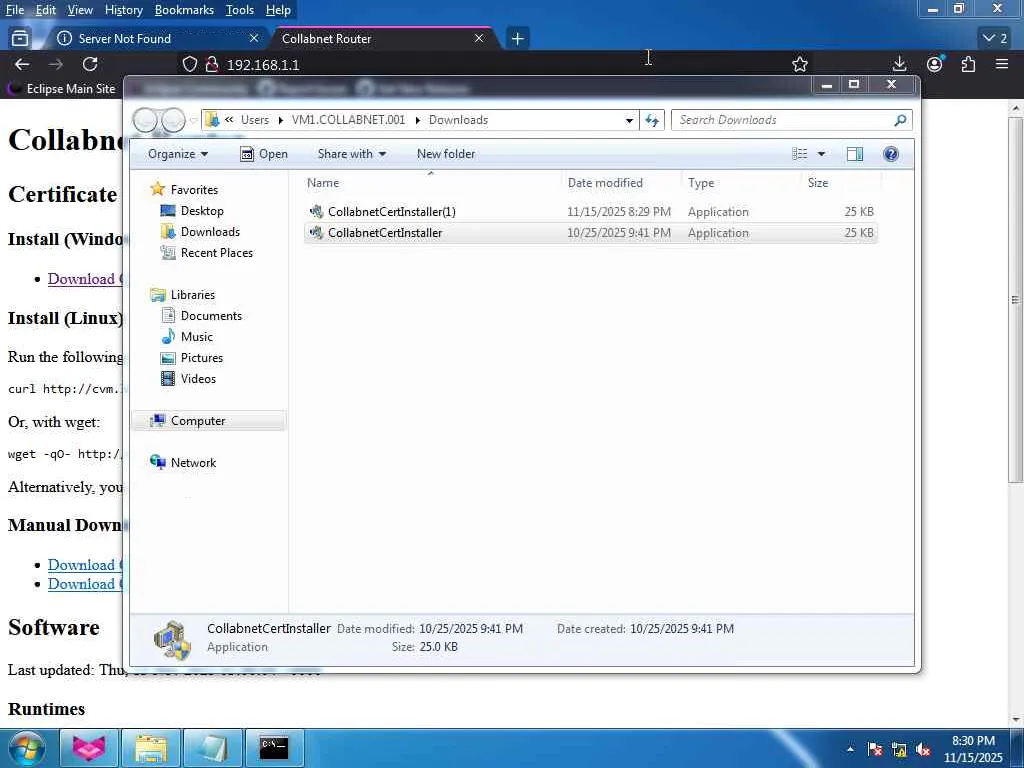Click the insecure connection padlock icon
The image size is (1024, 768).
pos(212,64)
